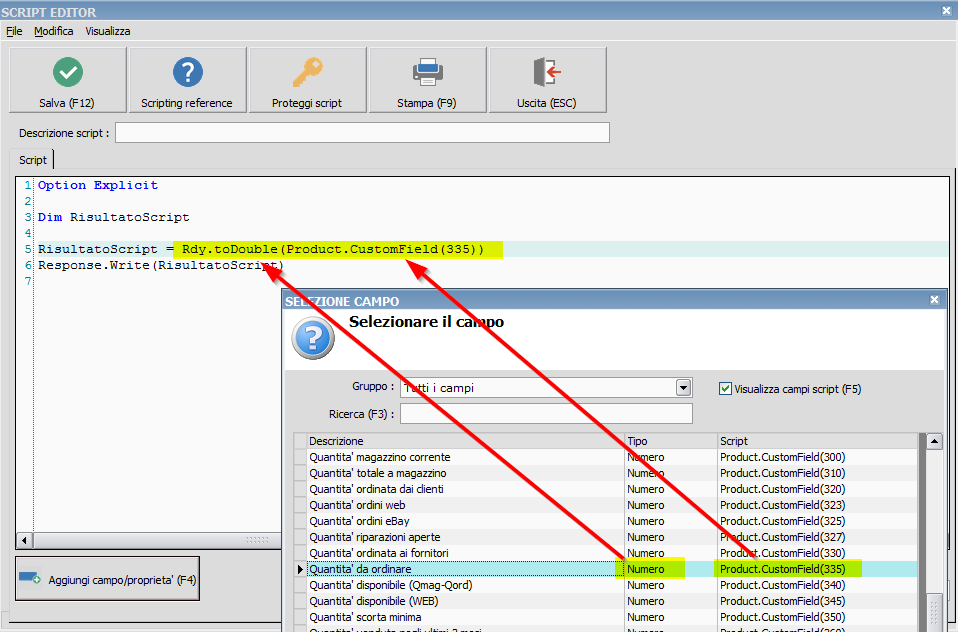Click the Proteggi script key button
The width and height of the screenshot is (958, 632).
pos(307,80)
